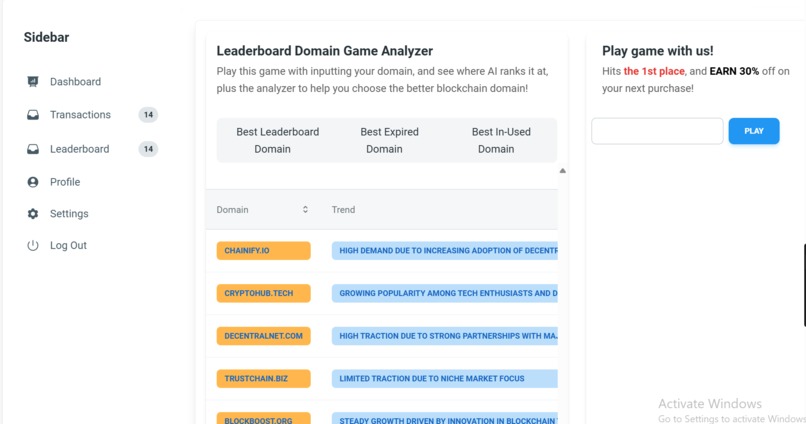Screen dimensions: 806x424
Task: Click the domain input field
Action: pyautogui.click(x=657, y=131)
